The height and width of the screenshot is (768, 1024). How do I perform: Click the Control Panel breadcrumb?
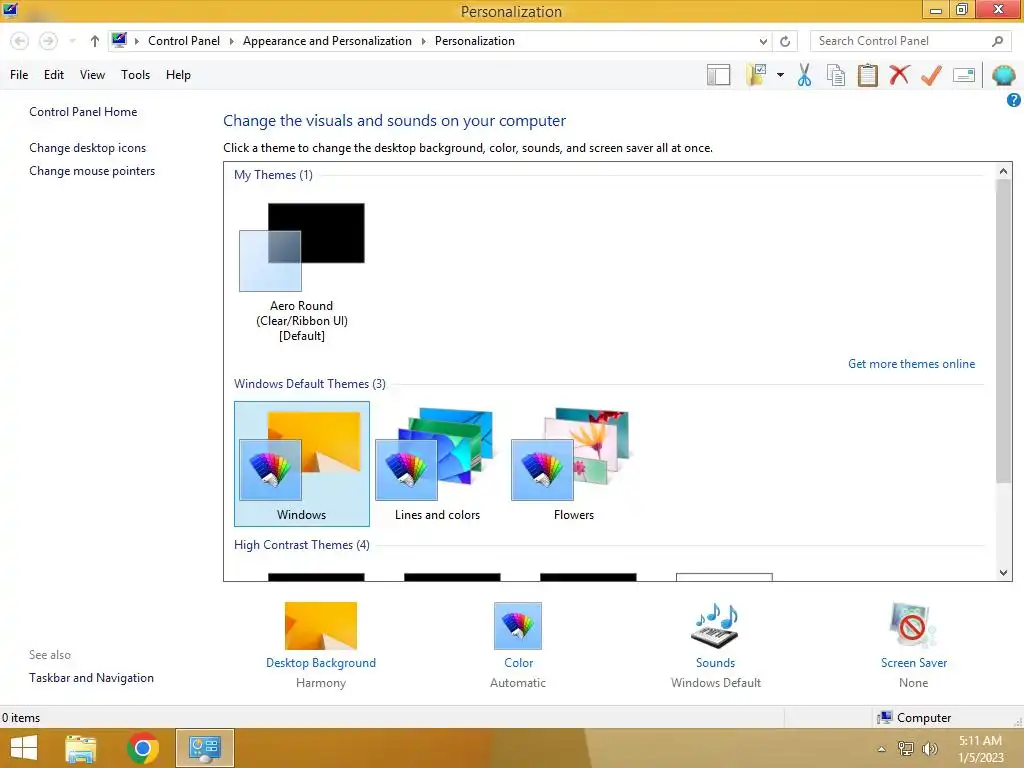coord(184,40)
